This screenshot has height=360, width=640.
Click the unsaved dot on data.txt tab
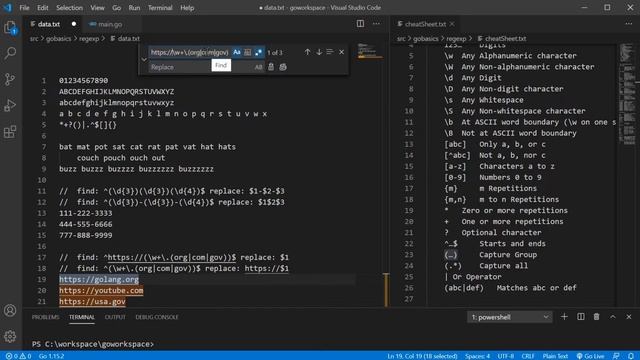click(74, 24)
